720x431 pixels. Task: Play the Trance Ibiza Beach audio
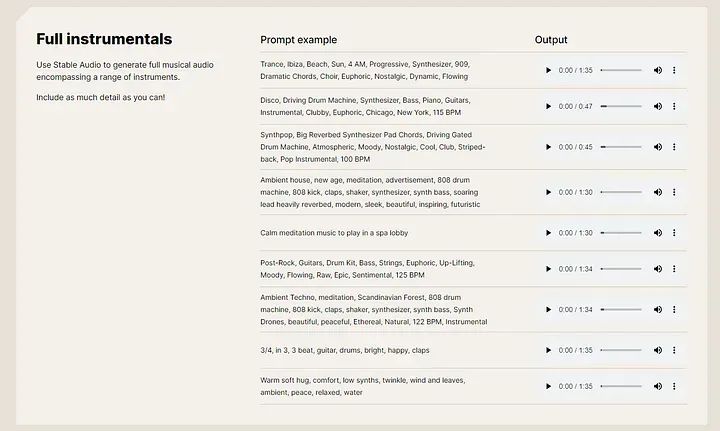tap(548, 70)
